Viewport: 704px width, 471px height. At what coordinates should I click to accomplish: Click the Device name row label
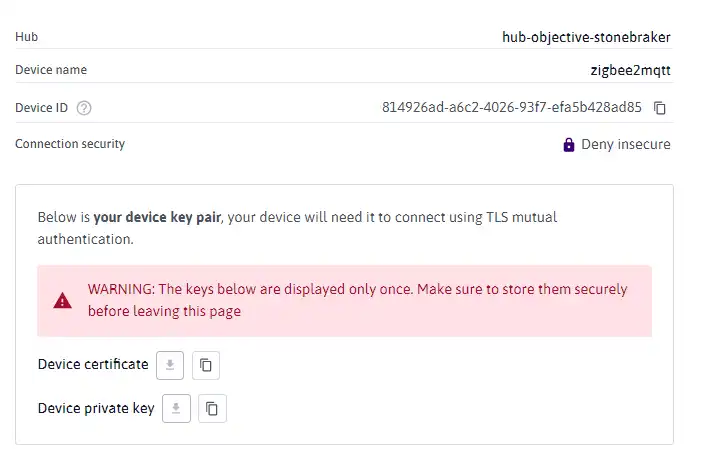tap(51, 70)
